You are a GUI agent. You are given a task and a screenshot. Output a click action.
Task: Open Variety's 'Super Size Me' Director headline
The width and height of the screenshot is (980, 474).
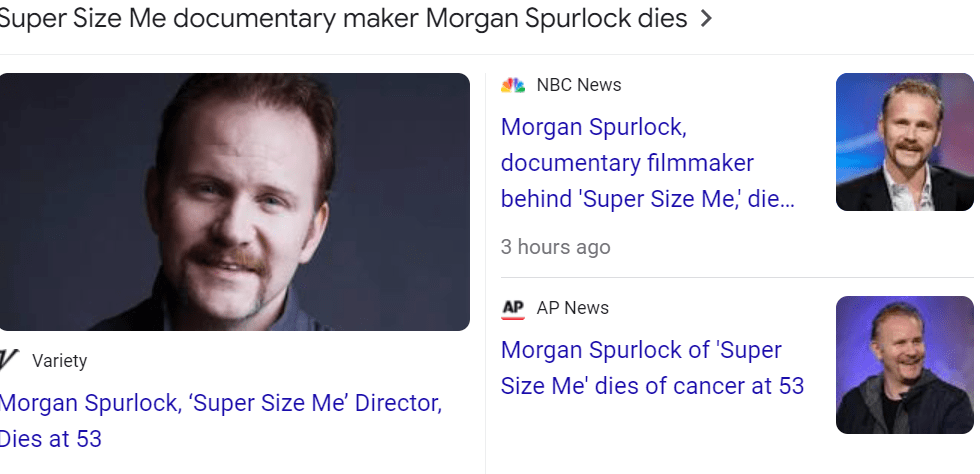pos(221,404)
